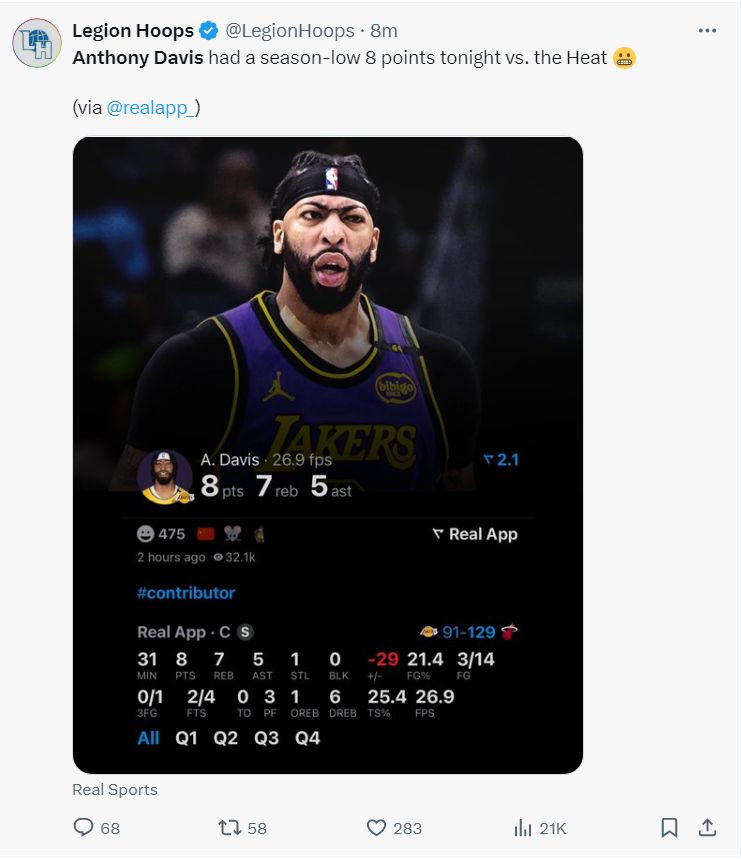Click the Real Sports source label
This screenshot has height=859, width=741.
(115, 790)
